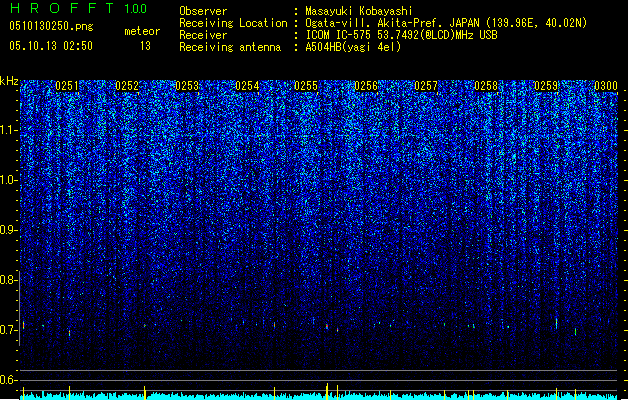Click the date stamp 05.10.13 02:50
Screen dimensions: 629x400
[51, 46]
